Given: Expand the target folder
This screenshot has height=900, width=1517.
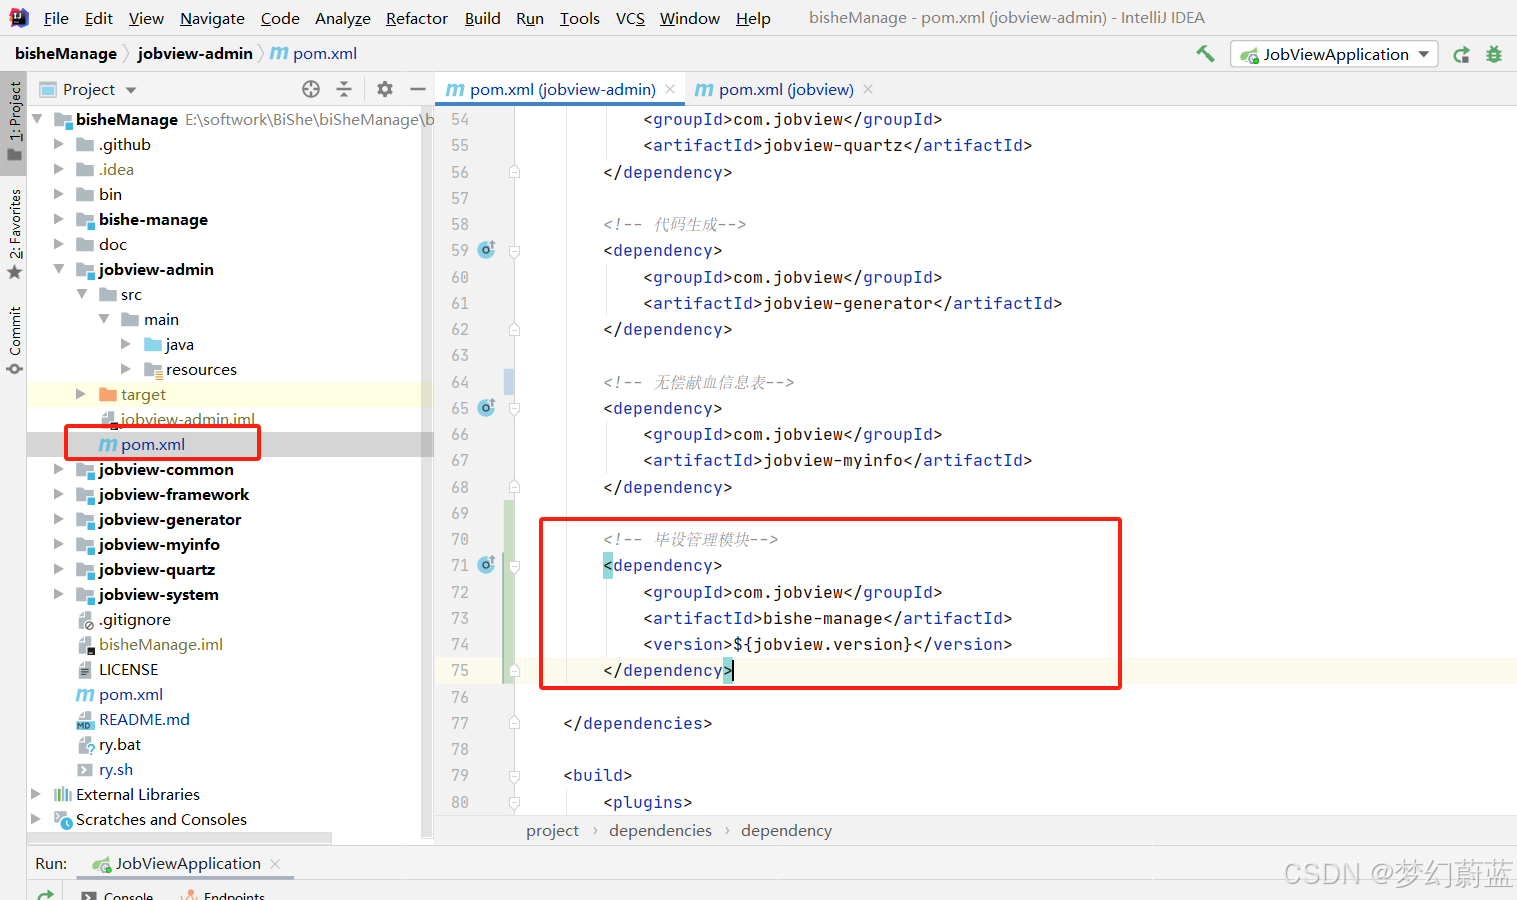Looking at the screenshot, I should (81, 394).
